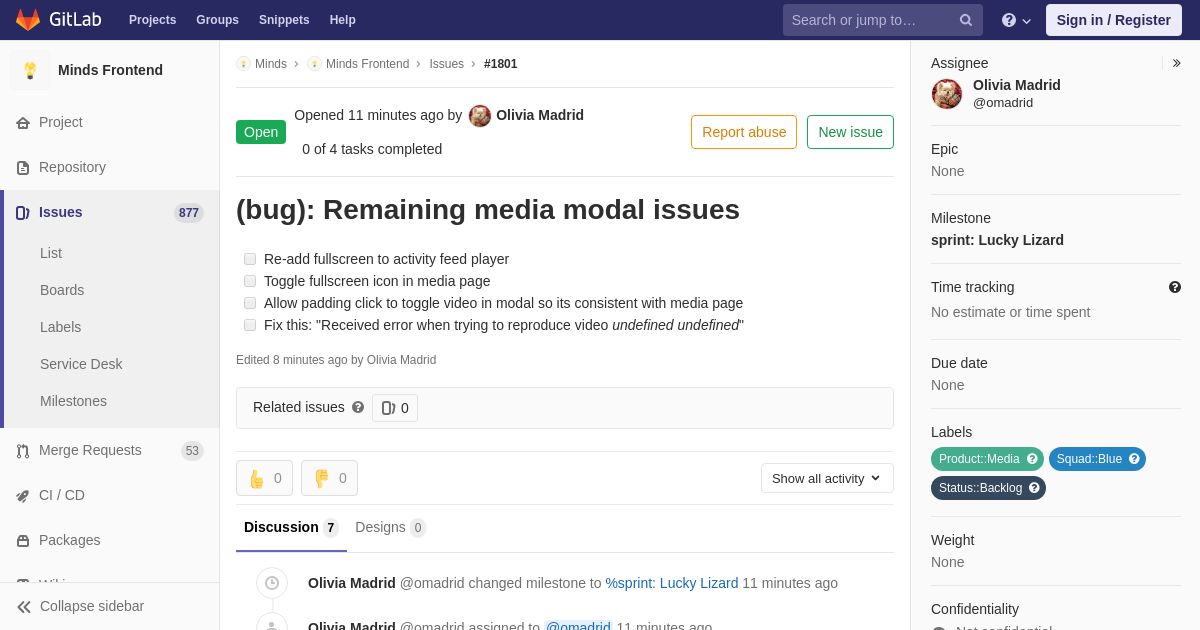Click the Collapse sidebar double-chevron icon
Viewport: 1200px width, 630px height.
click(24, 606)
